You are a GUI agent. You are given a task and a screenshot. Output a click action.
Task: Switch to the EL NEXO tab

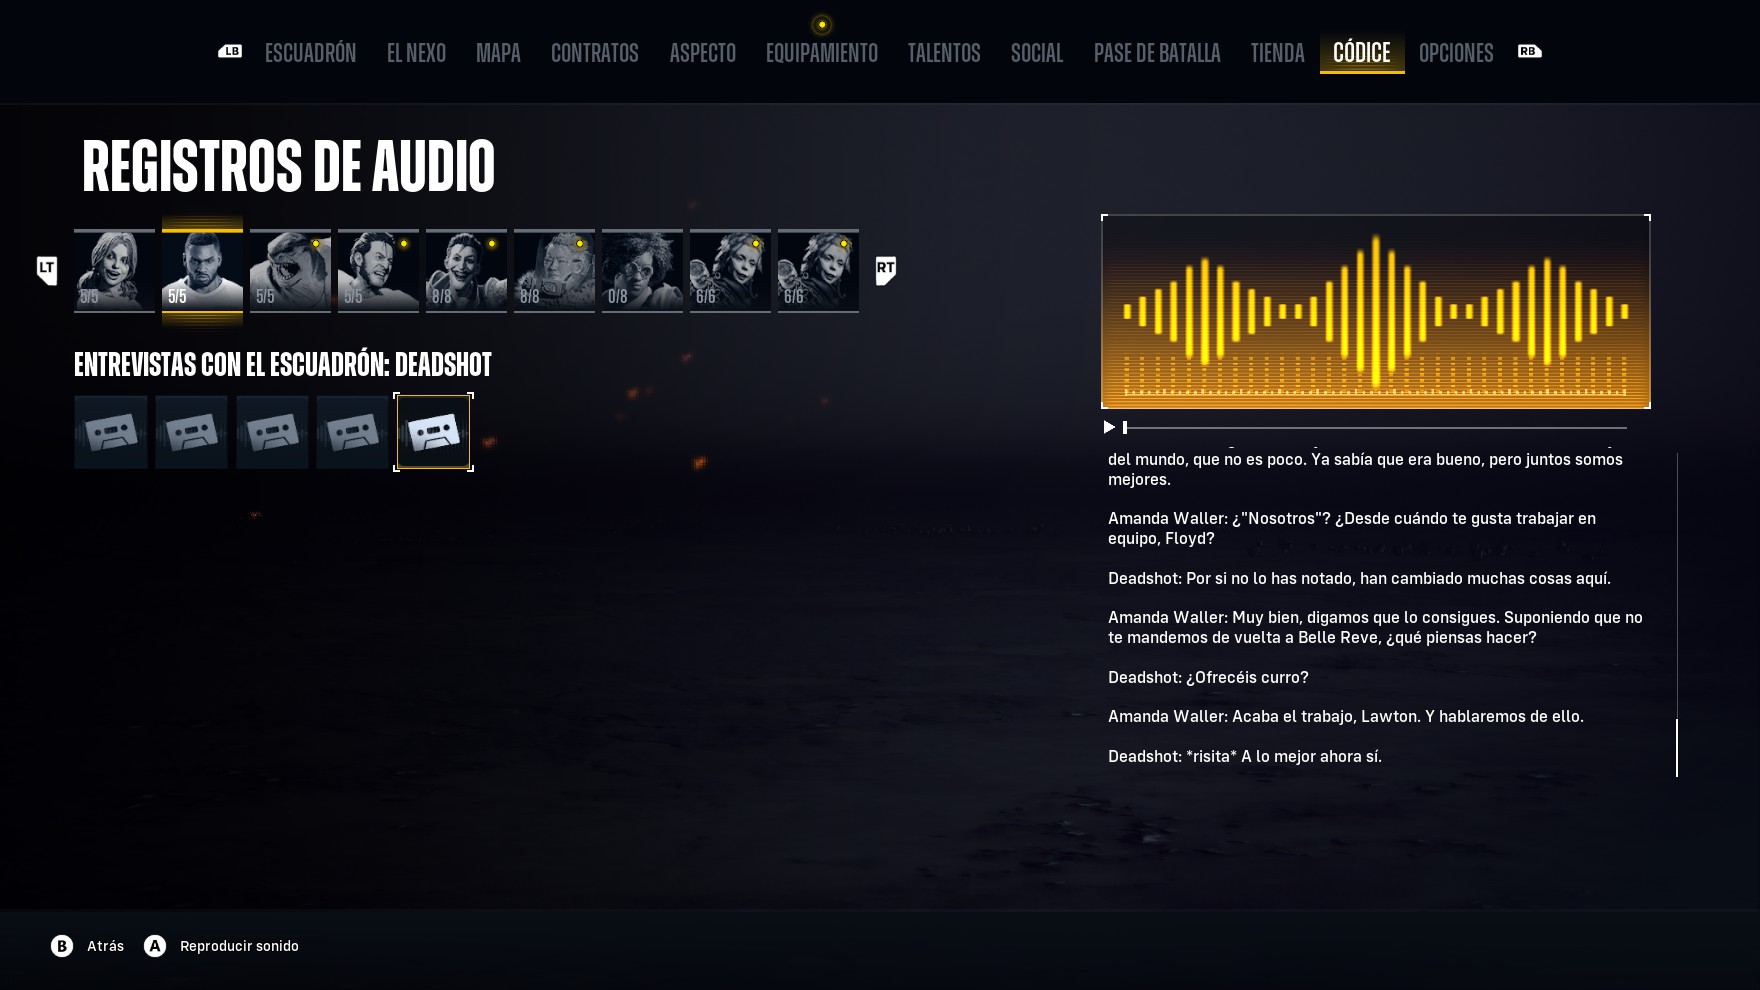(x=416, y=53)
